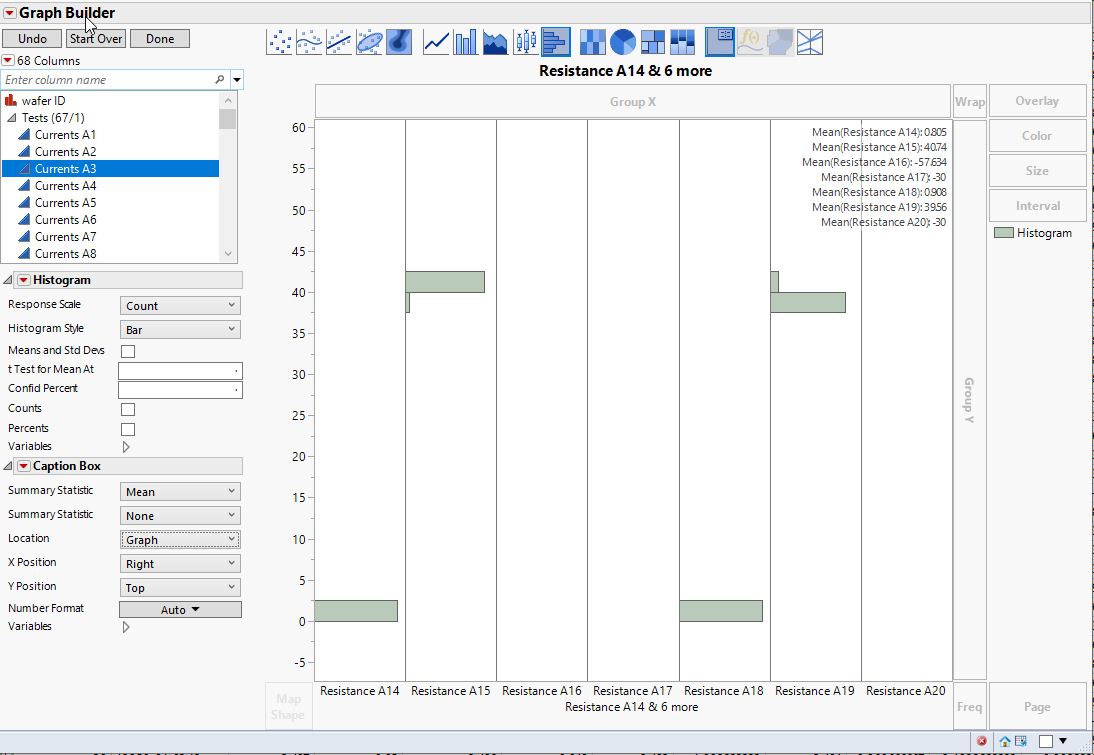Activate the Contour element icon
This screenshot has width=1094, height=755.
tap(399, 41)
